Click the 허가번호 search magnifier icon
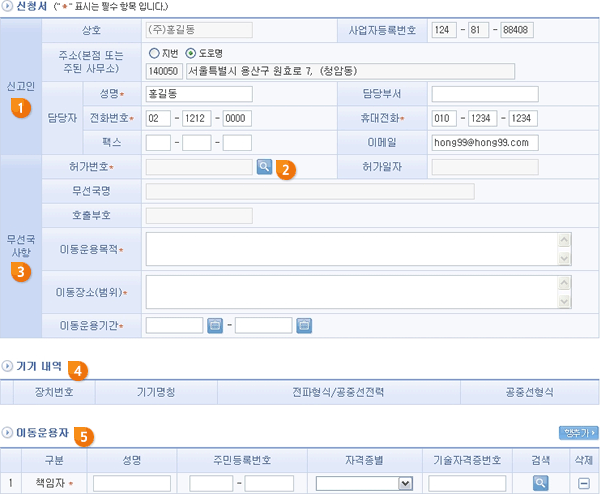Image resolution: width=600 pixels, height=494 pixels. pyautogui.click(x=263, y=166)
